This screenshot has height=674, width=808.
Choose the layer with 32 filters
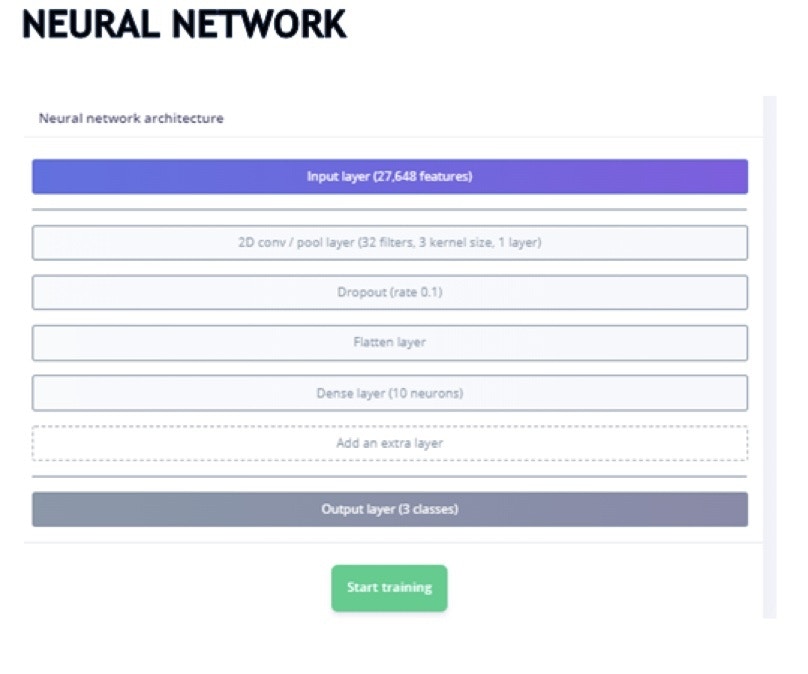390,243
